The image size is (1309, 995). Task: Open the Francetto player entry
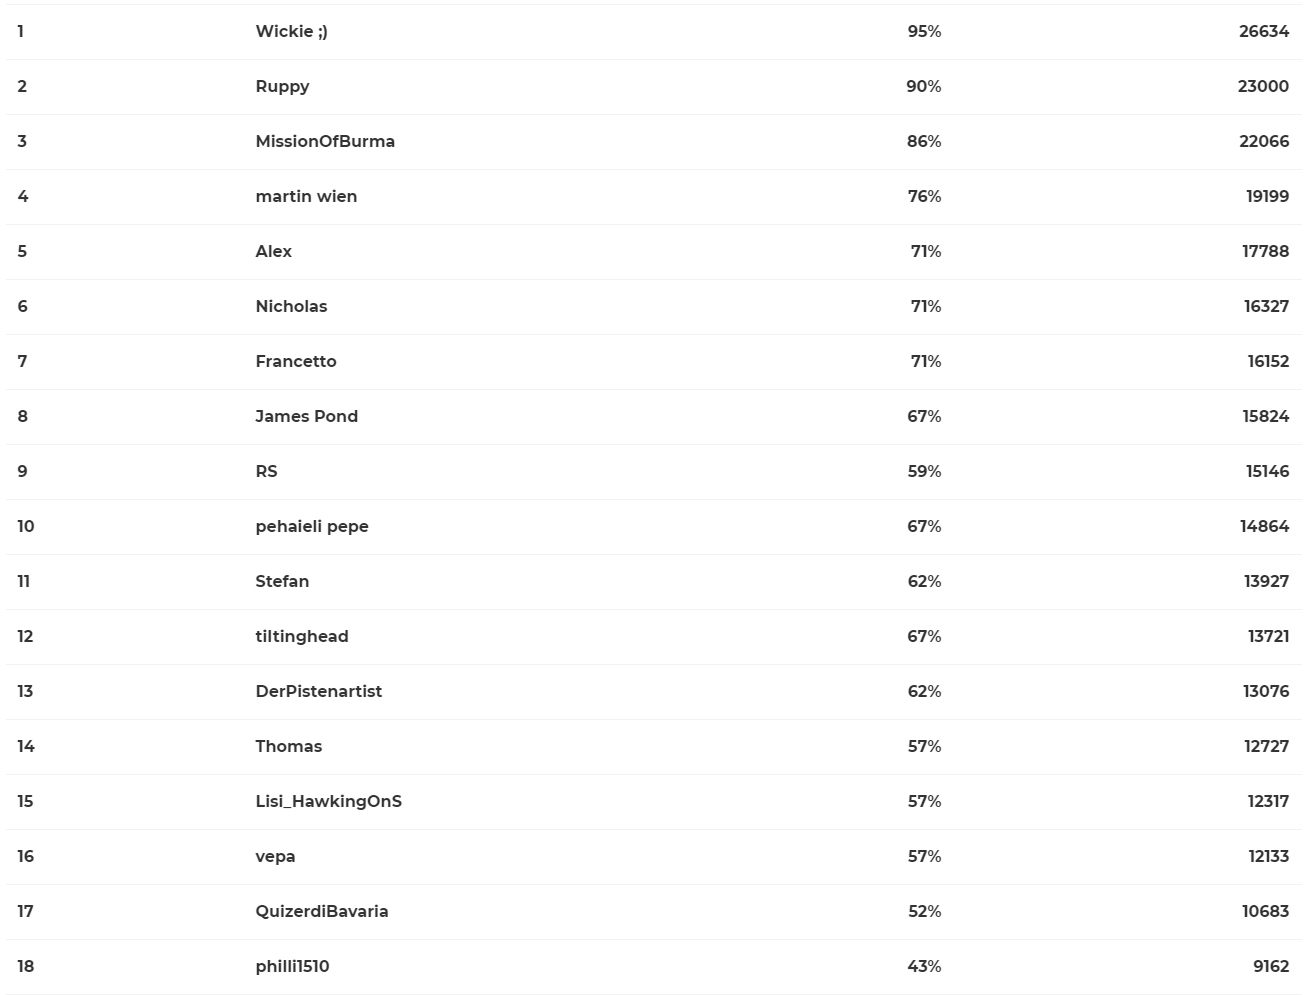(296, 362)
